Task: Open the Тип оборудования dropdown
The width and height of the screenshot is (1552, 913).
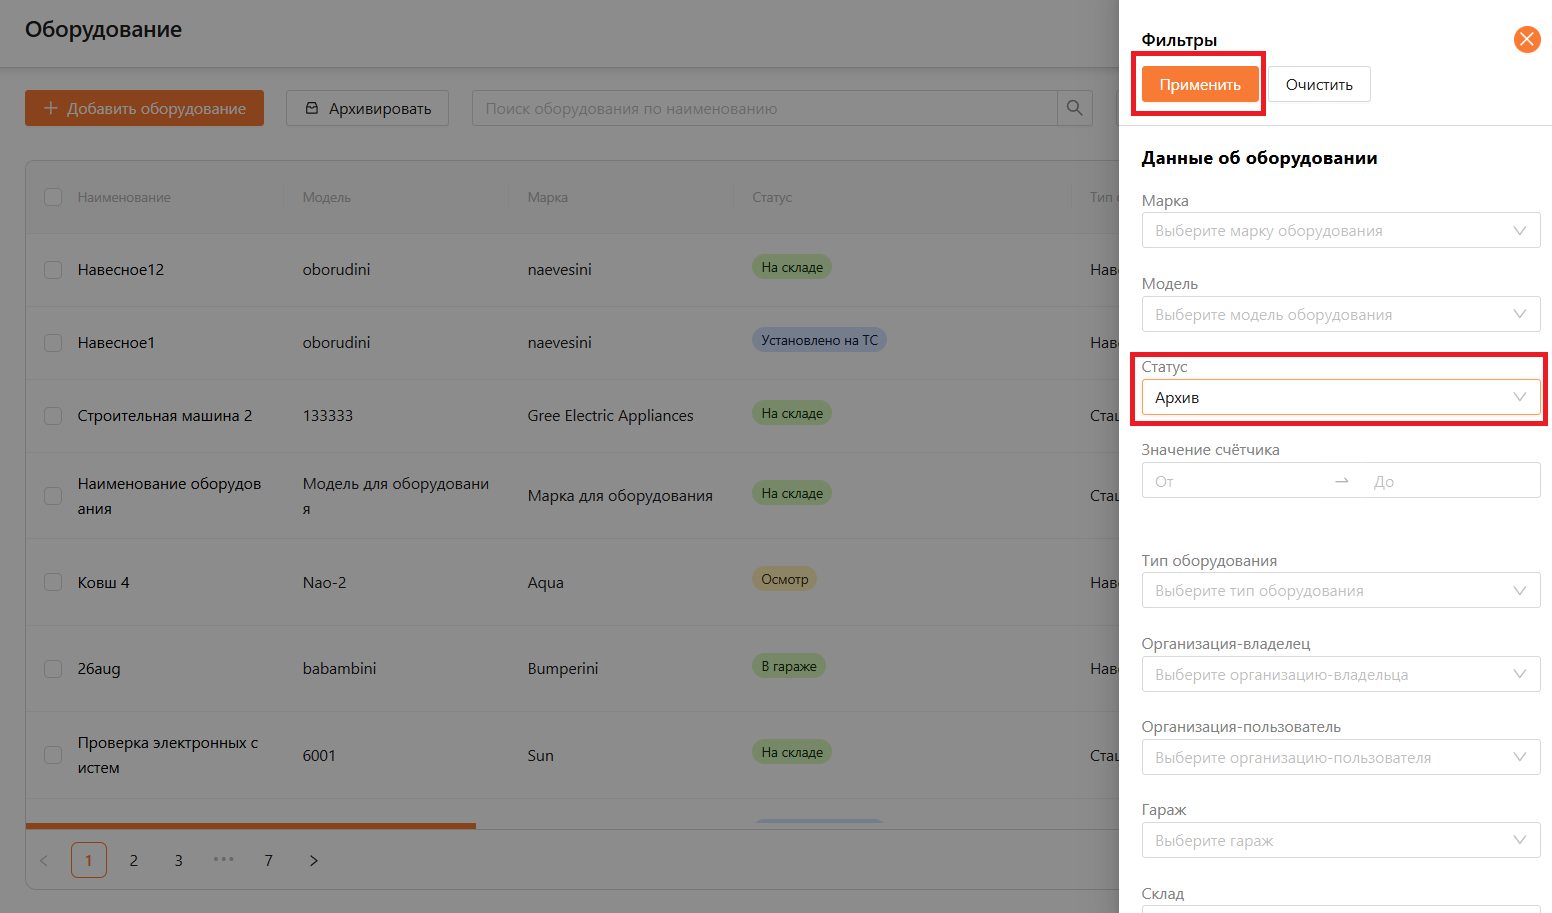Action: (x=1340, y=591)
